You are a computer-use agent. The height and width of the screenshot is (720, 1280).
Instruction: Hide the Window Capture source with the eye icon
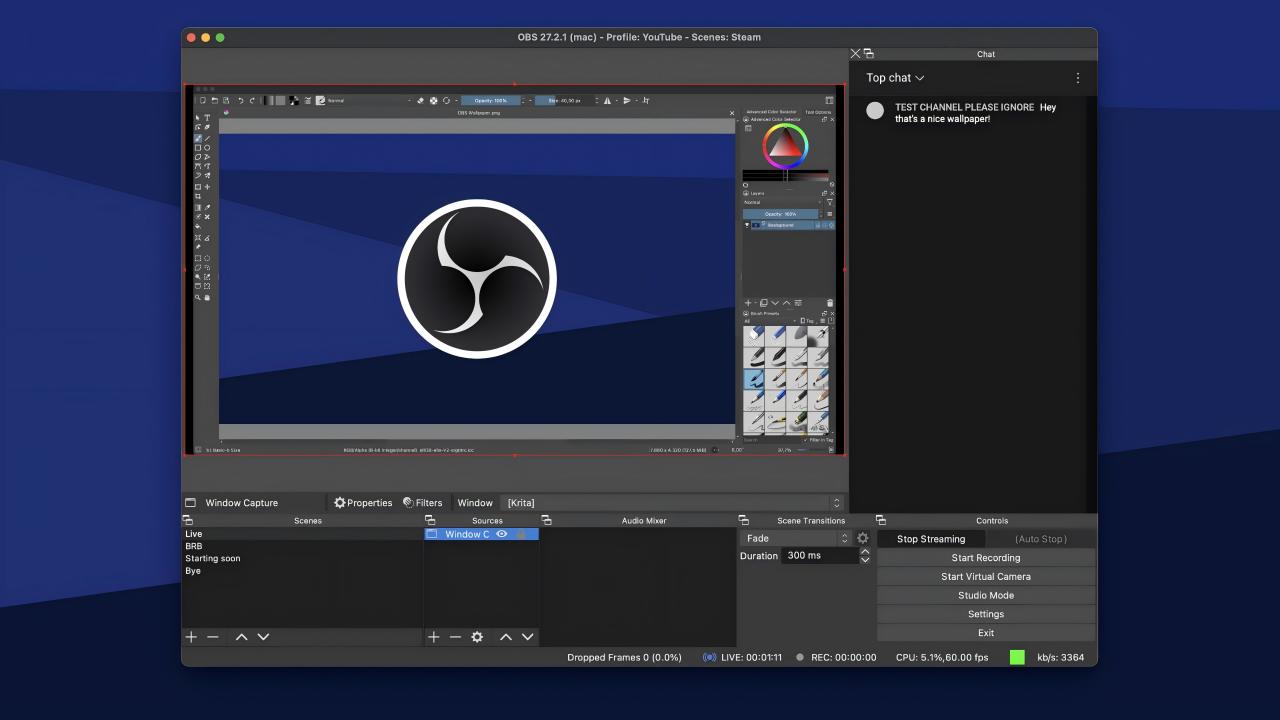coord(502,534)
